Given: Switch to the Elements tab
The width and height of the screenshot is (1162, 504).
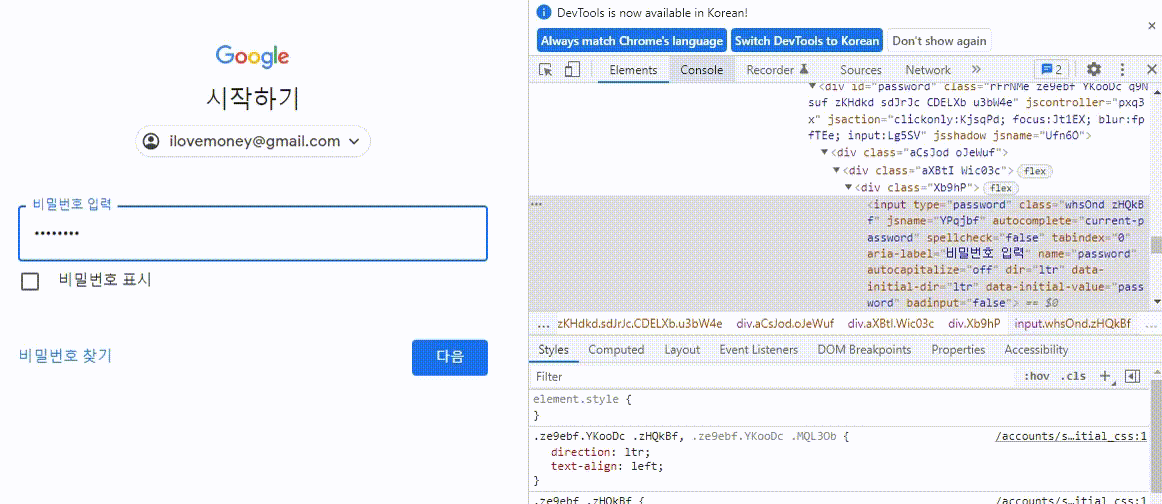Looking at the screenshot, I should click(x=633, y=70).
